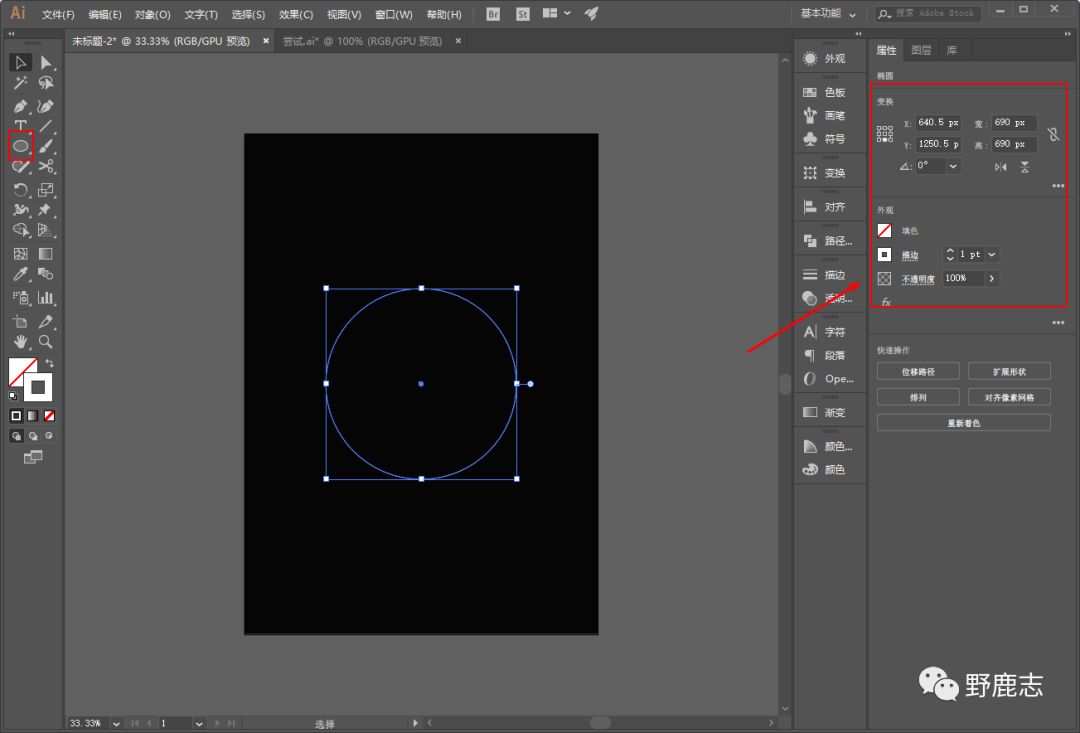Select the Eyedropper tool
The height and width of the screenshot is (733, 1080).
tap(20, 274)
